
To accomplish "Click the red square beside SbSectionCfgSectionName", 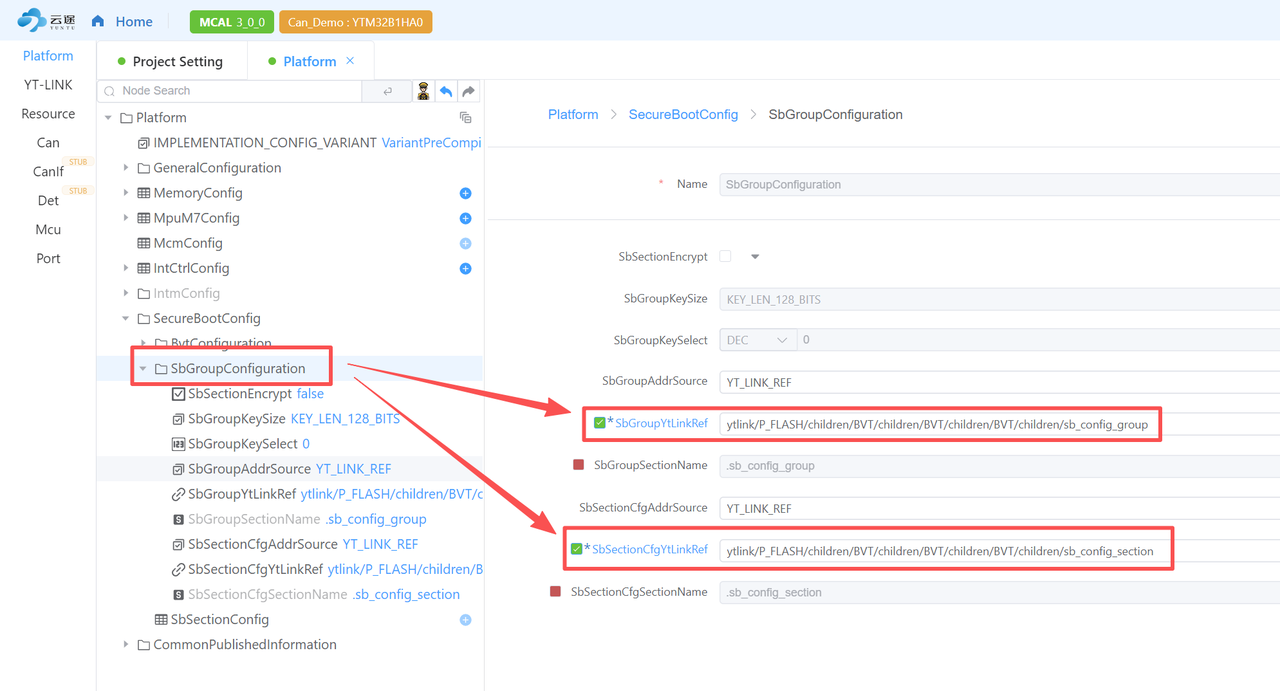I will (555, 592).
